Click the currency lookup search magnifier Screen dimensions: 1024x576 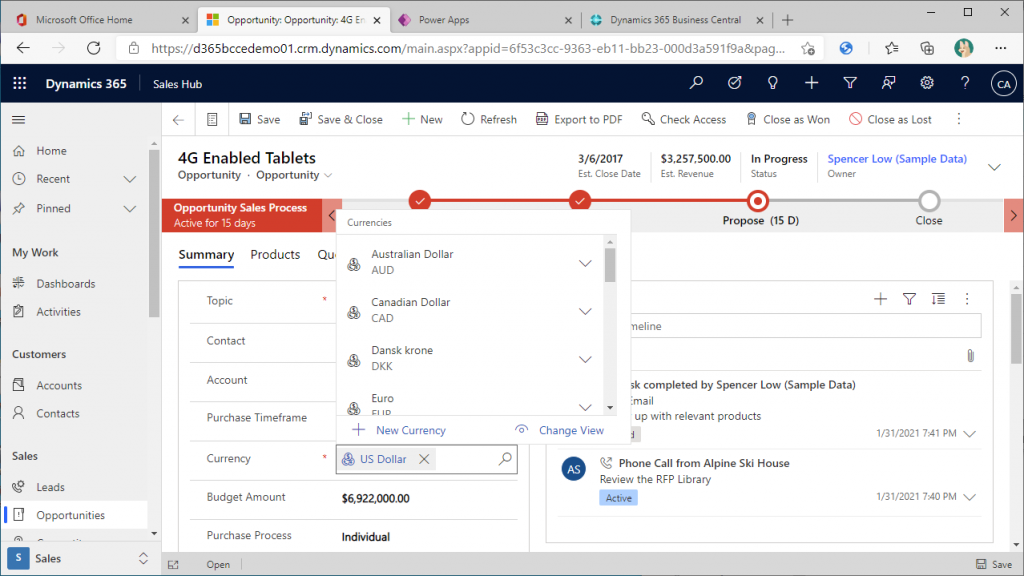pyautogui.click(x=505, y=459)
